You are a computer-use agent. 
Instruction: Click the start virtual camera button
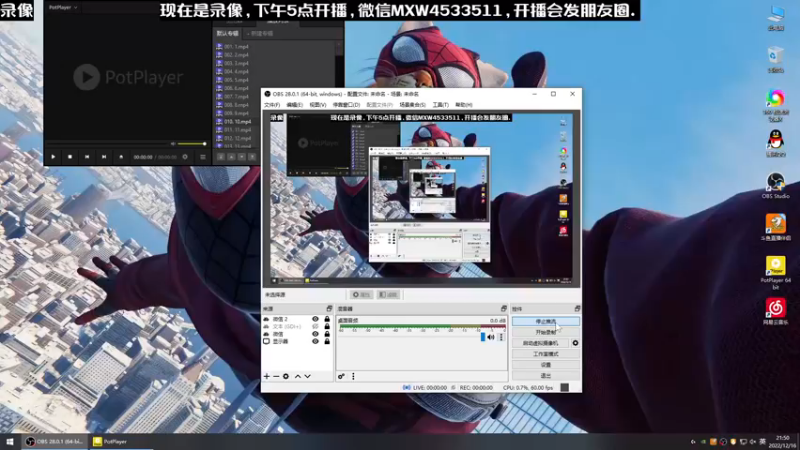tap(540, 343)
